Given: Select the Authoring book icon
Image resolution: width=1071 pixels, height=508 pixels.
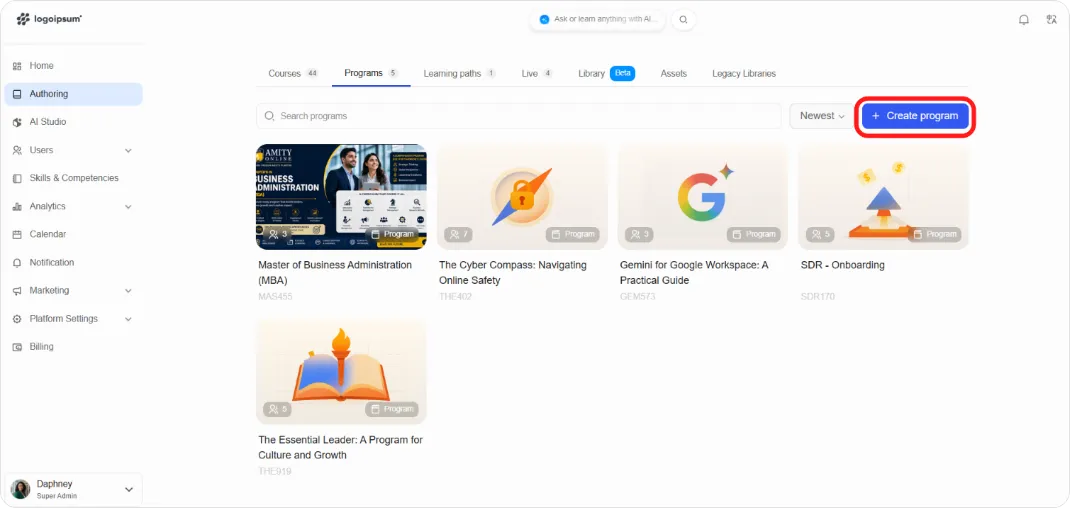Looking at the screenshot, I should [x=17, y=94].
